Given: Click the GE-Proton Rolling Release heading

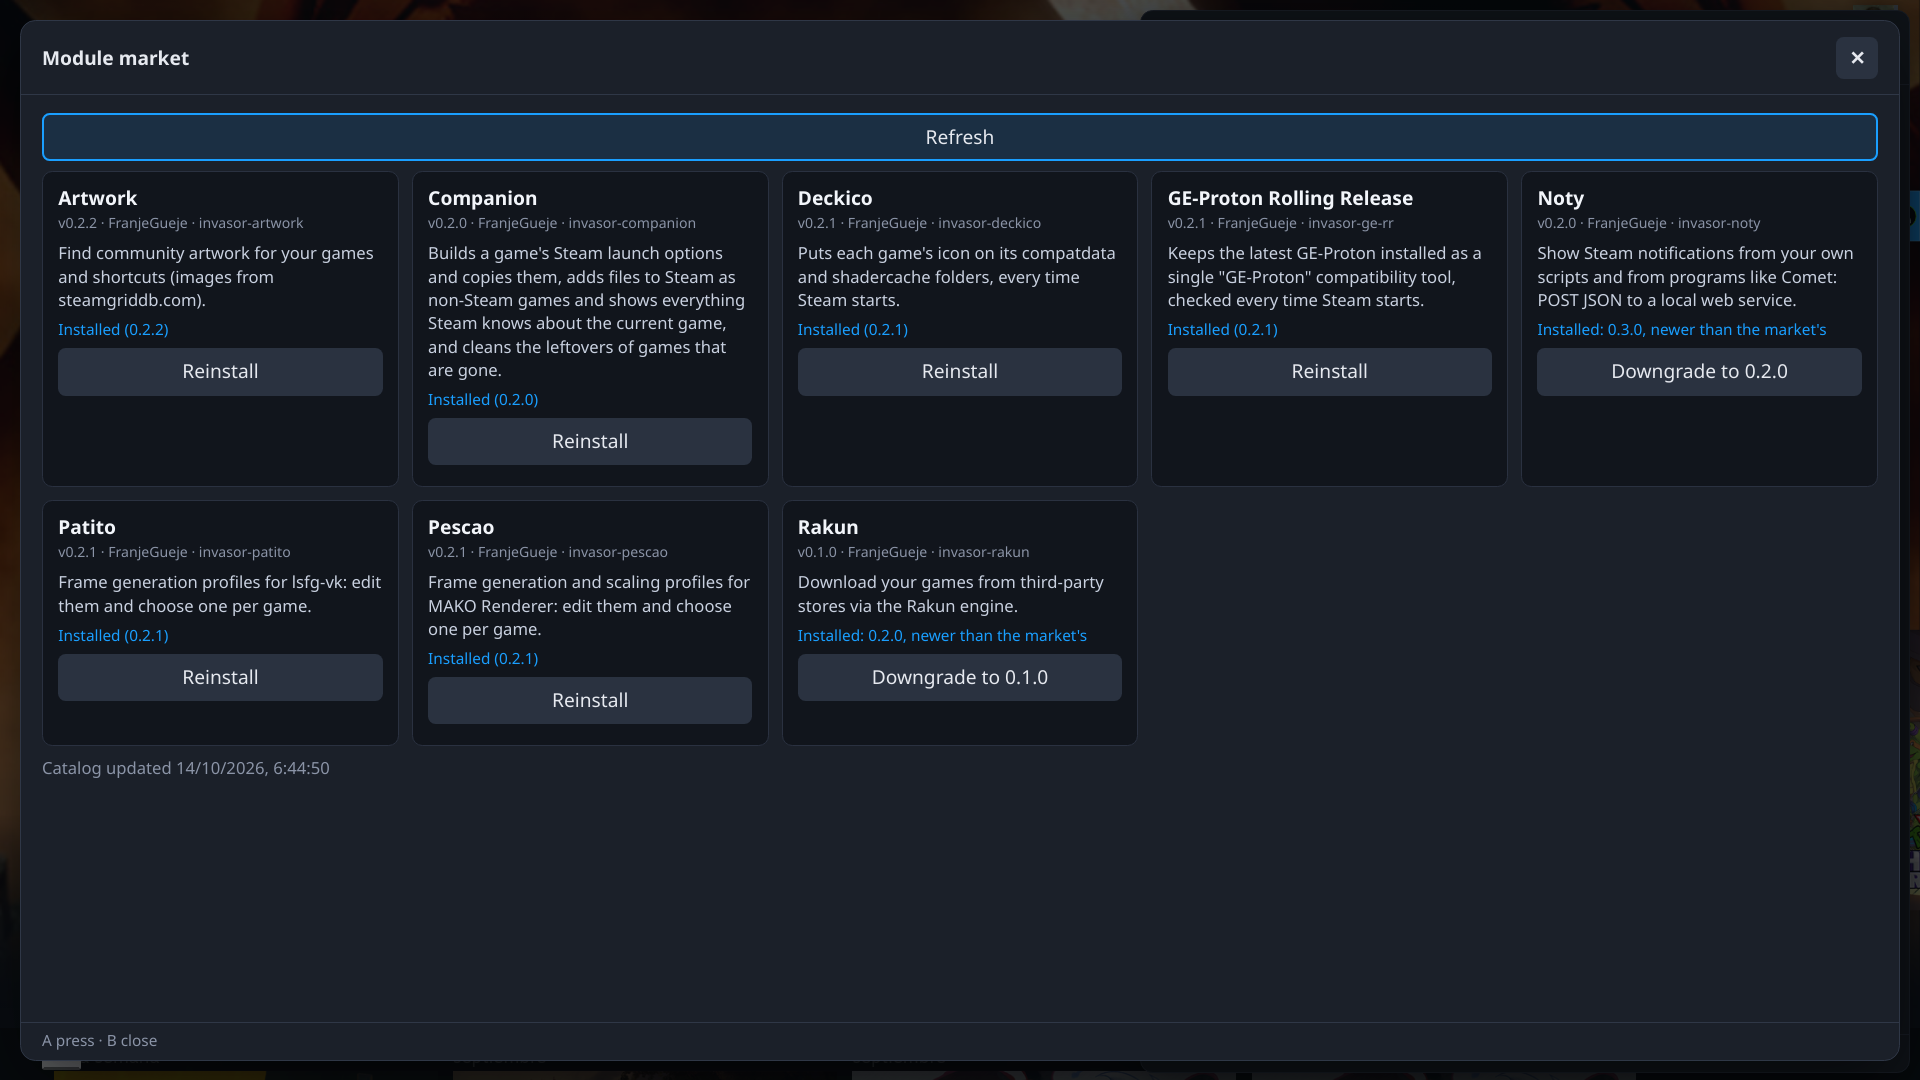Looking at the screenshot, I should 1290,198.
